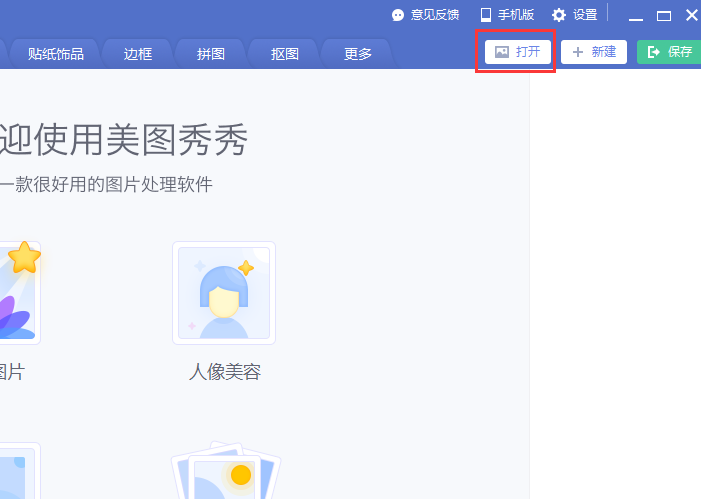Click the export icon in 保存 button
Image resolution: width=701 pixels, height=499 pixels.
point(654,52)
